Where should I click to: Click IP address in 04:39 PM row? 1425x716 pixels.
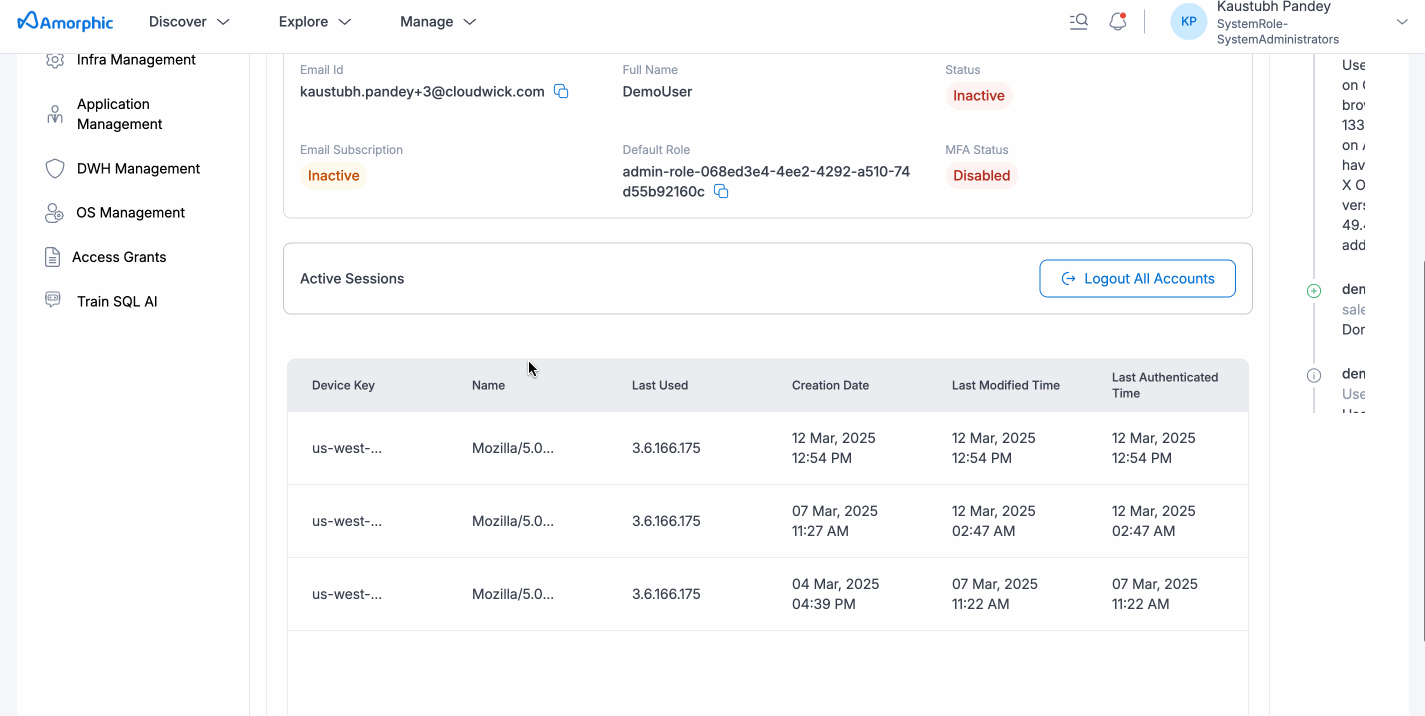coord(666,594)
